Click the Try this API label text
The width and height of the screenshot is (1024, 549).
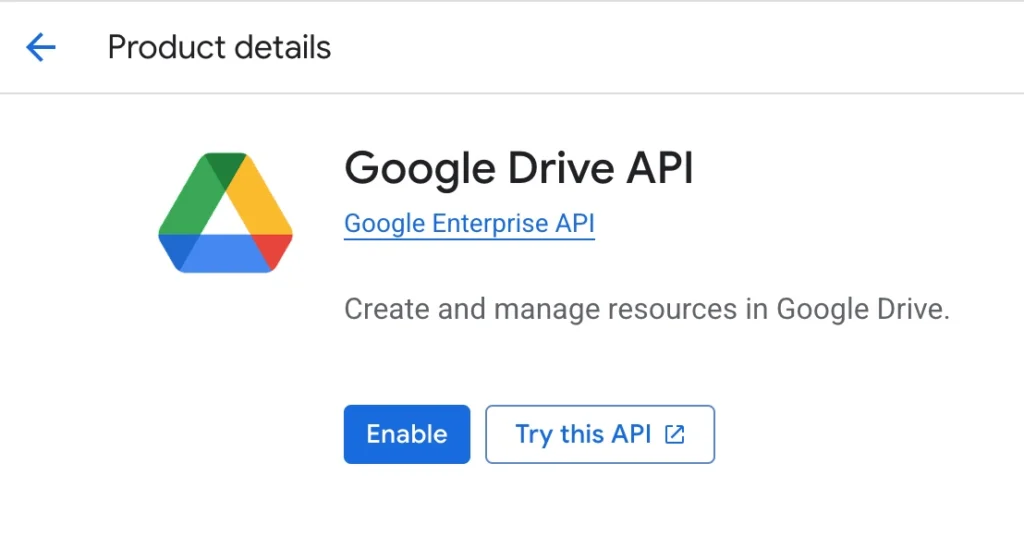(x=583, y=434)
